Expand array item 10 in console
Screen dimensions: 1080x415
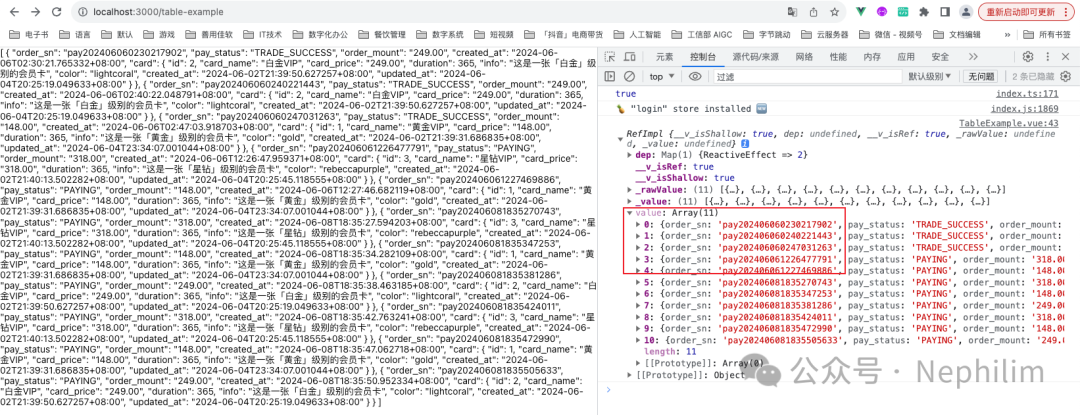click(636, 340)
